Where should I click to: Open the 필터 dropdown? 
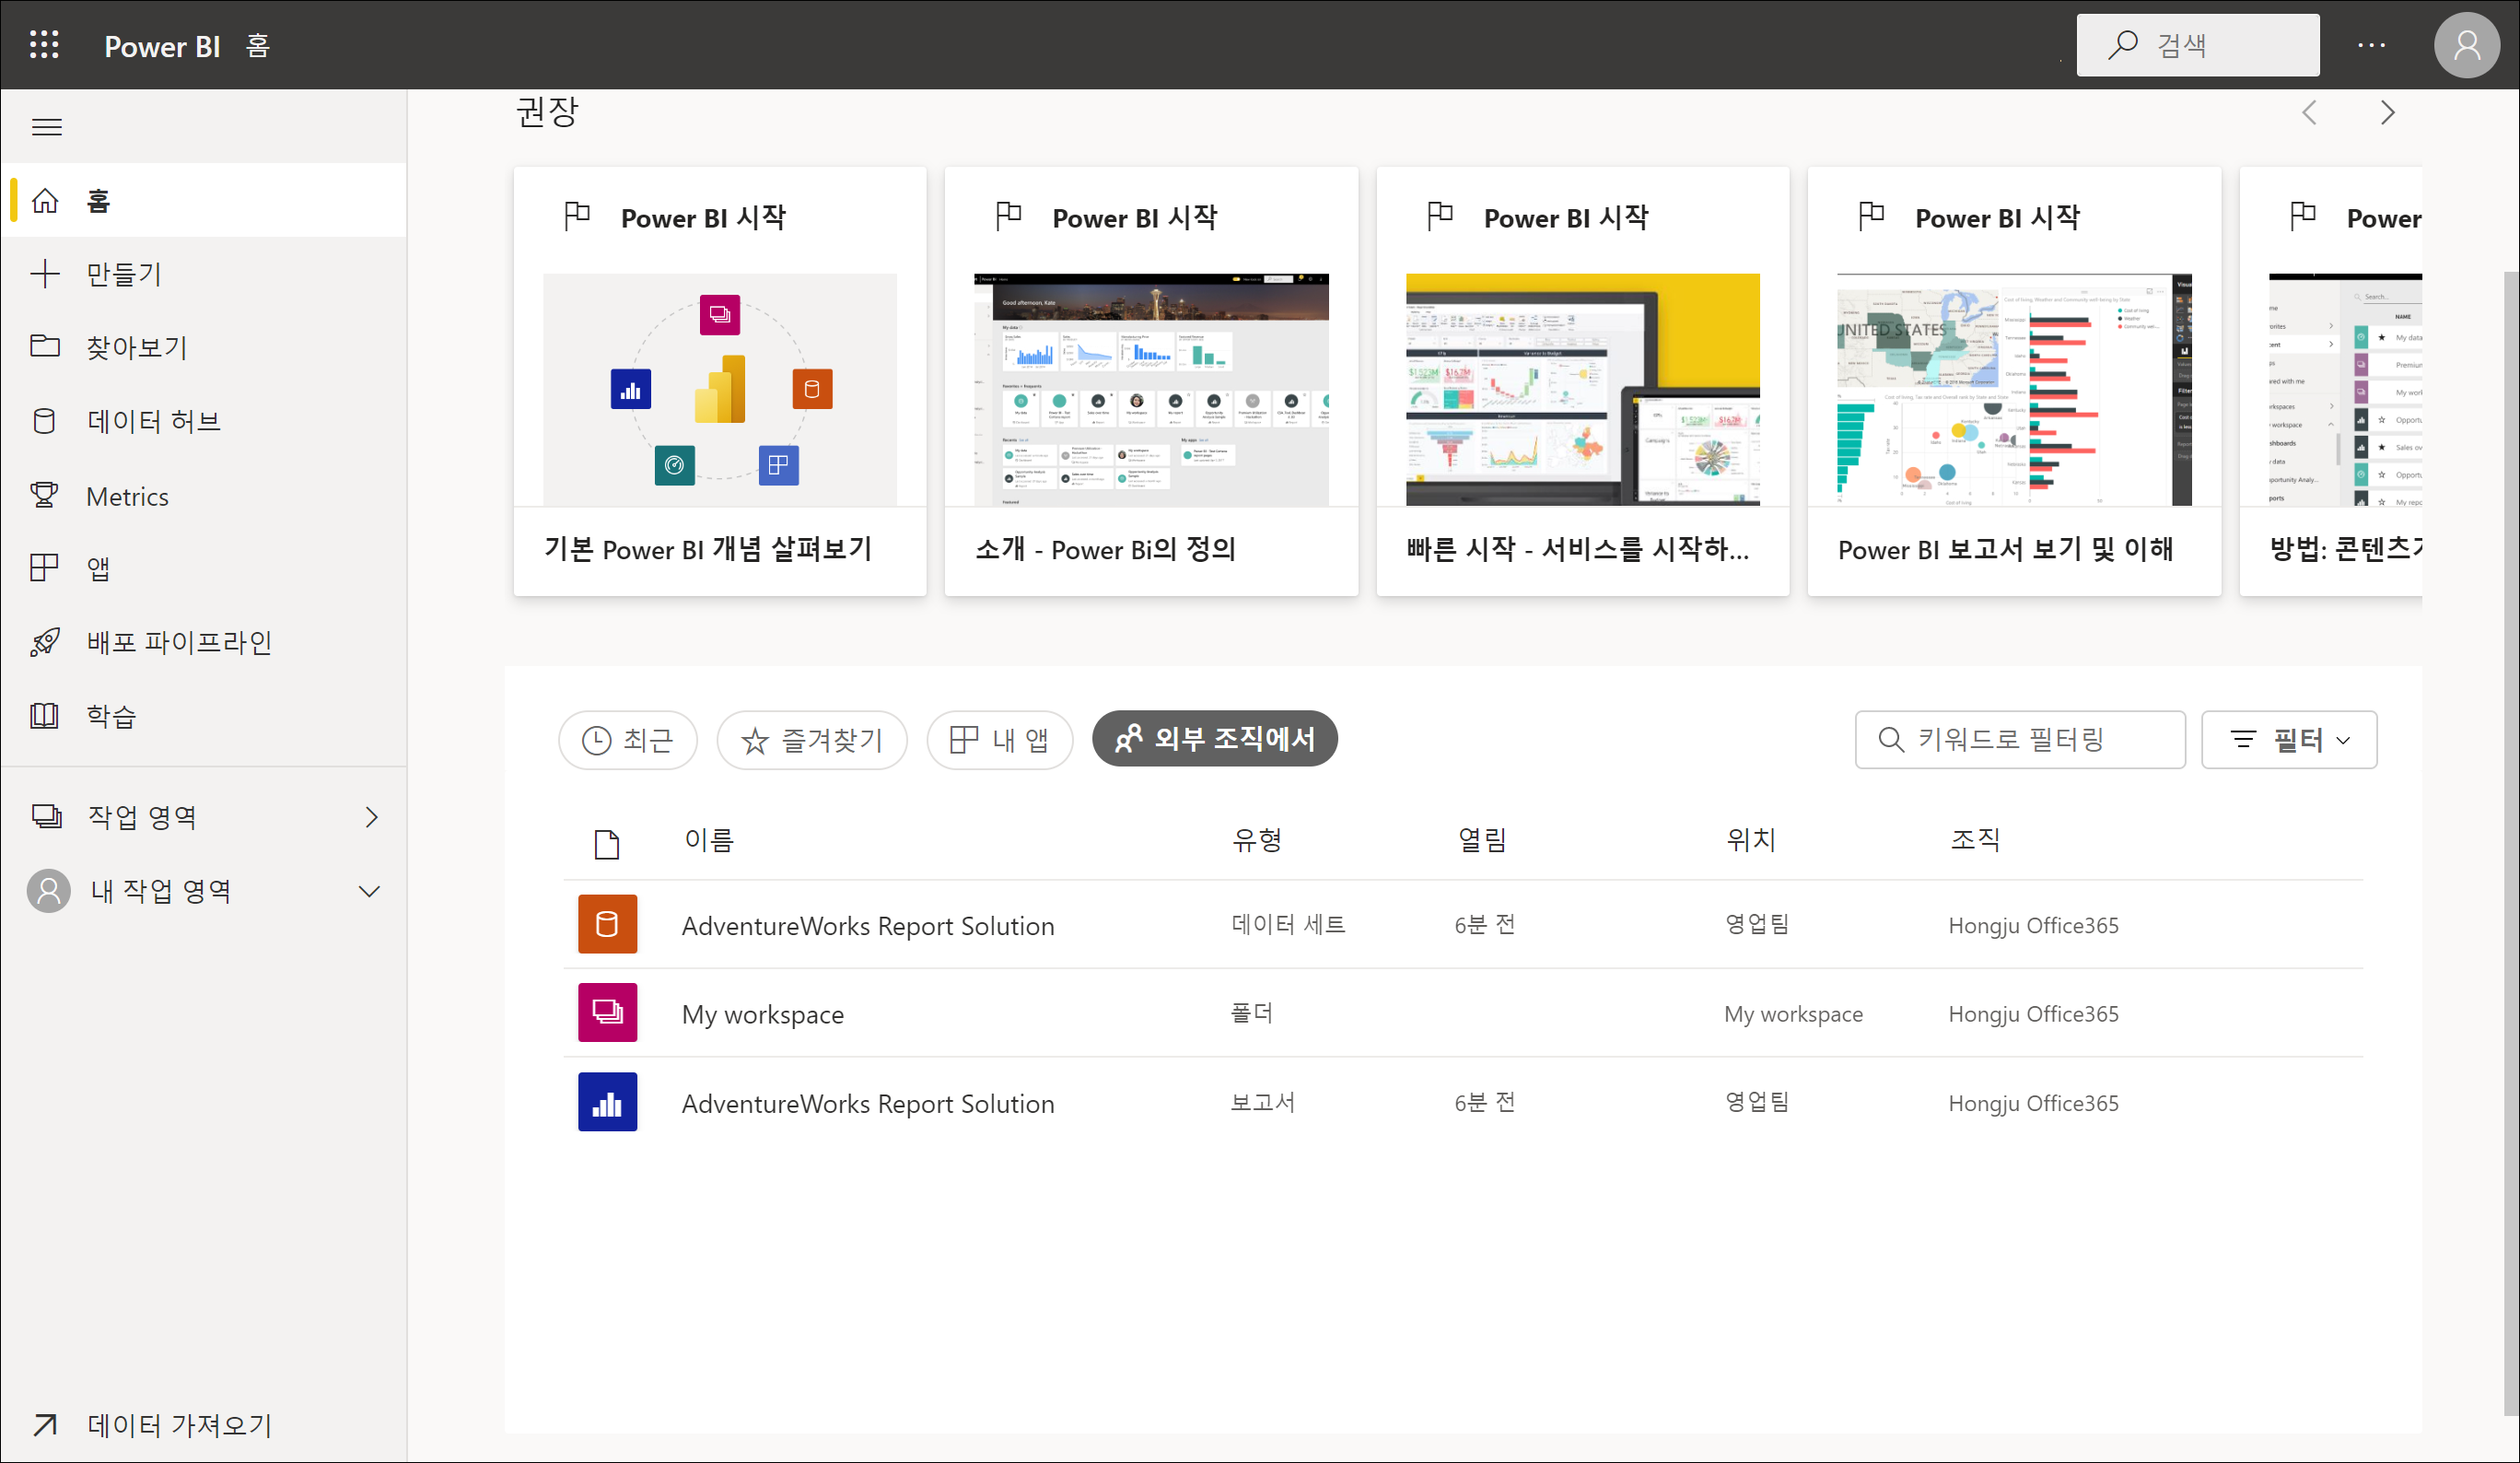[2288, 740]
